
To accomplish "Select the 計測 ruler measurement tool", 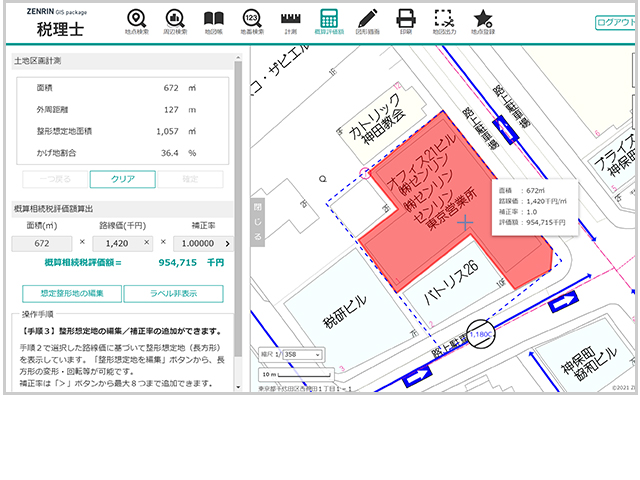I will pyautogui.click(x=291, y=22).
